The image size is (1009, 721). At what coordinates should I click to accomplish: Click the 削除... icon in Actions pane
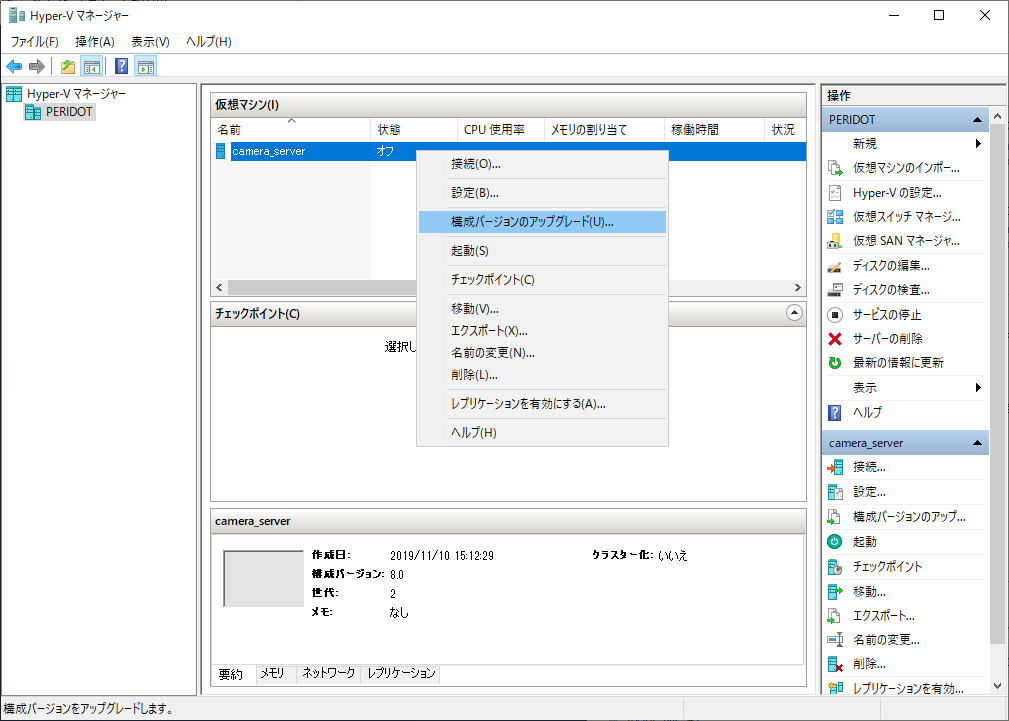pyautogui.click(x=835, y=664)
